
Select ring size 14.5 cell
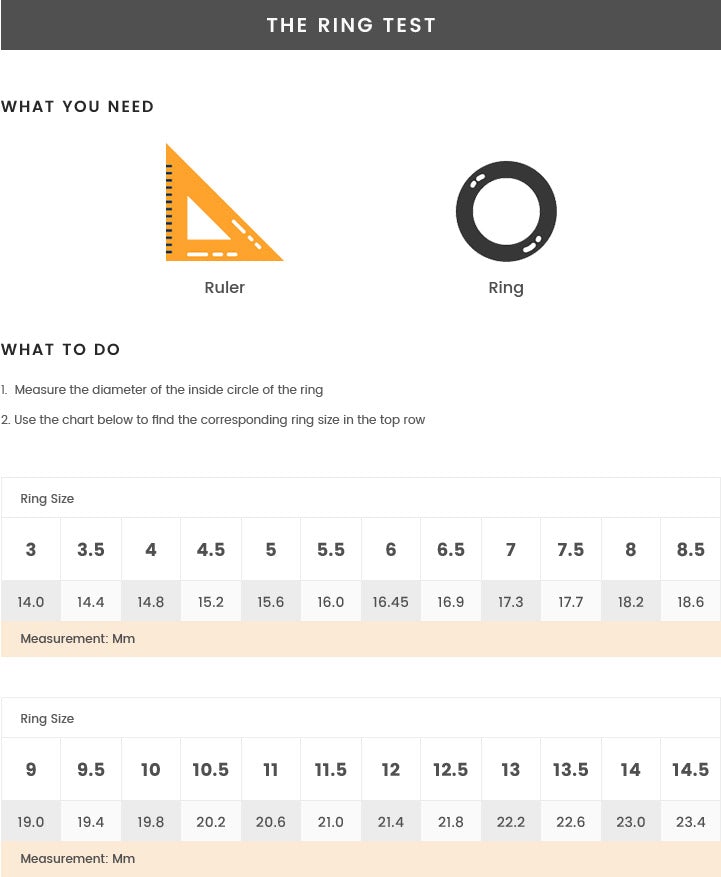[x=691, y=769]
